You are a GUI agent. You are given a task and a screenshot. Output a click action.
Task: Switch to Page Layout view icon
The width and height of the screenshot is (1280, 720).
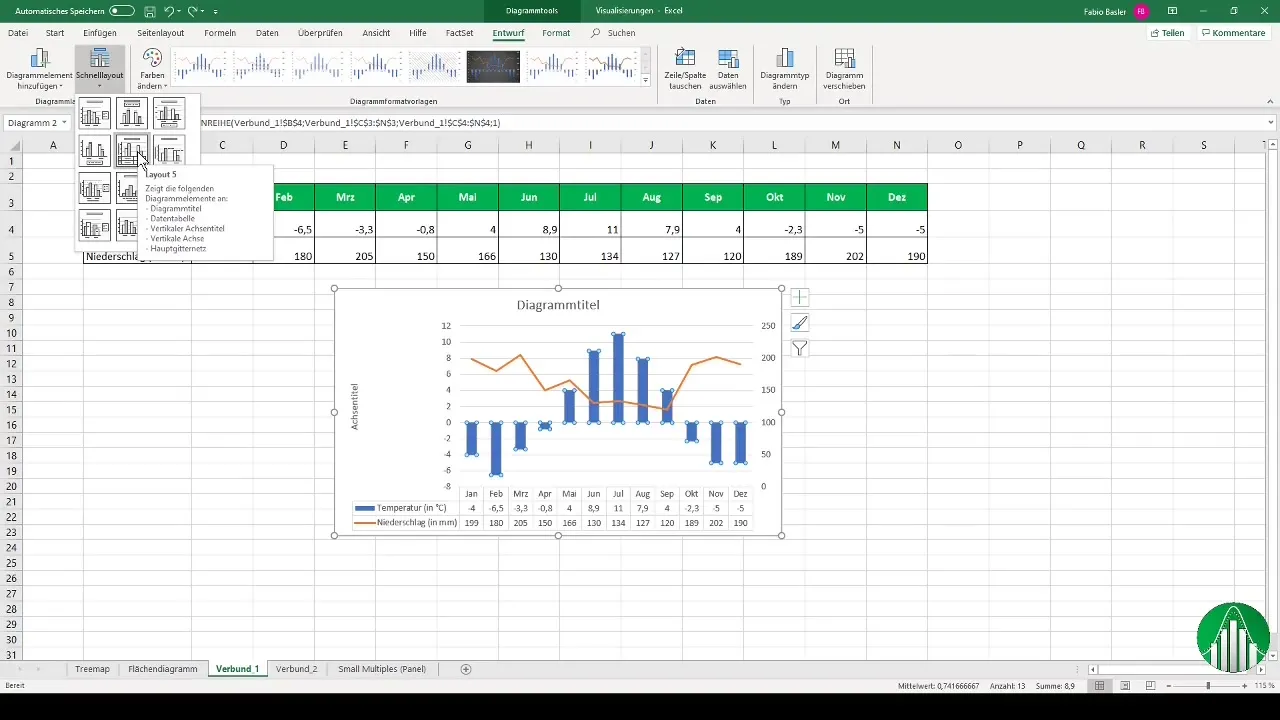pyautogui.click(x=1126, y=686)
